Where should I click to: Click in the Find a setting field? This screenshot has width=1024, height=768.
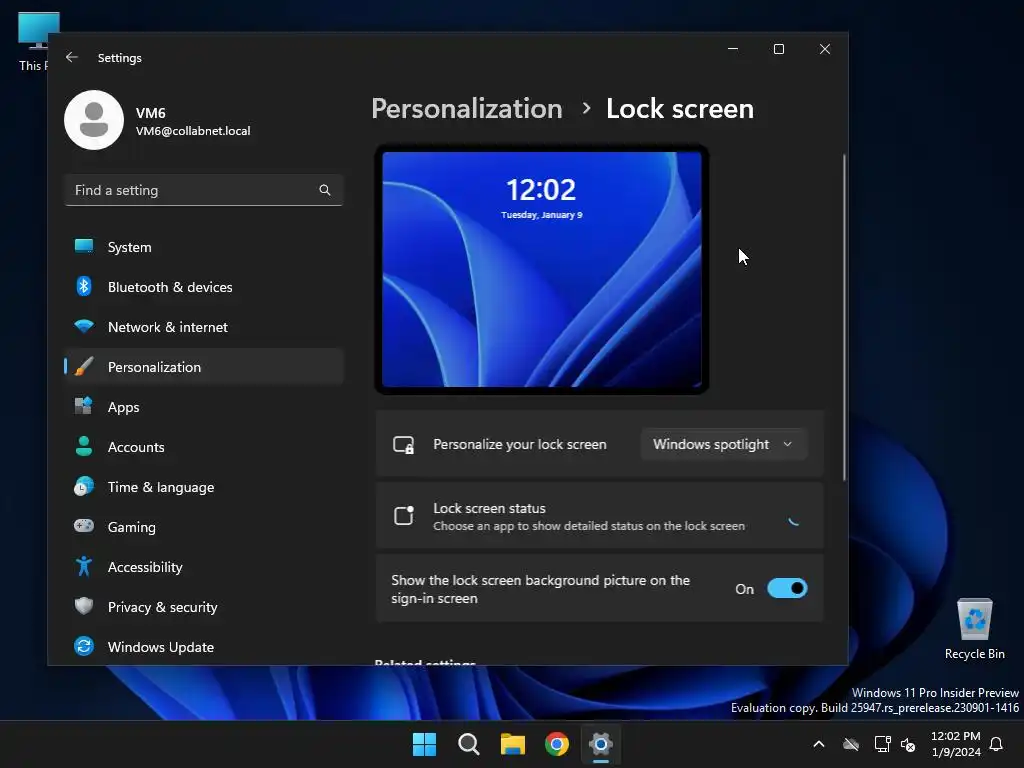pos(204,190)
